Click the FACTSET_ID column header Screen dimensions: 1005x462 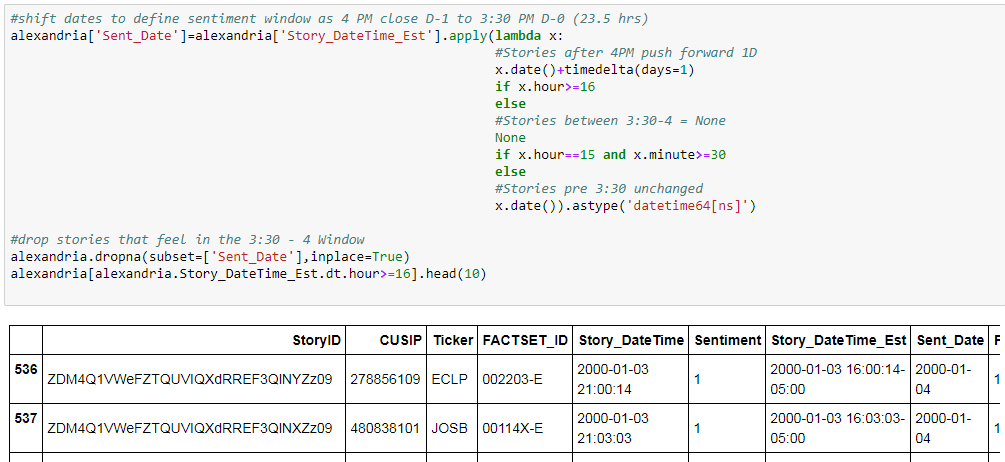click(x=525, y=340)
